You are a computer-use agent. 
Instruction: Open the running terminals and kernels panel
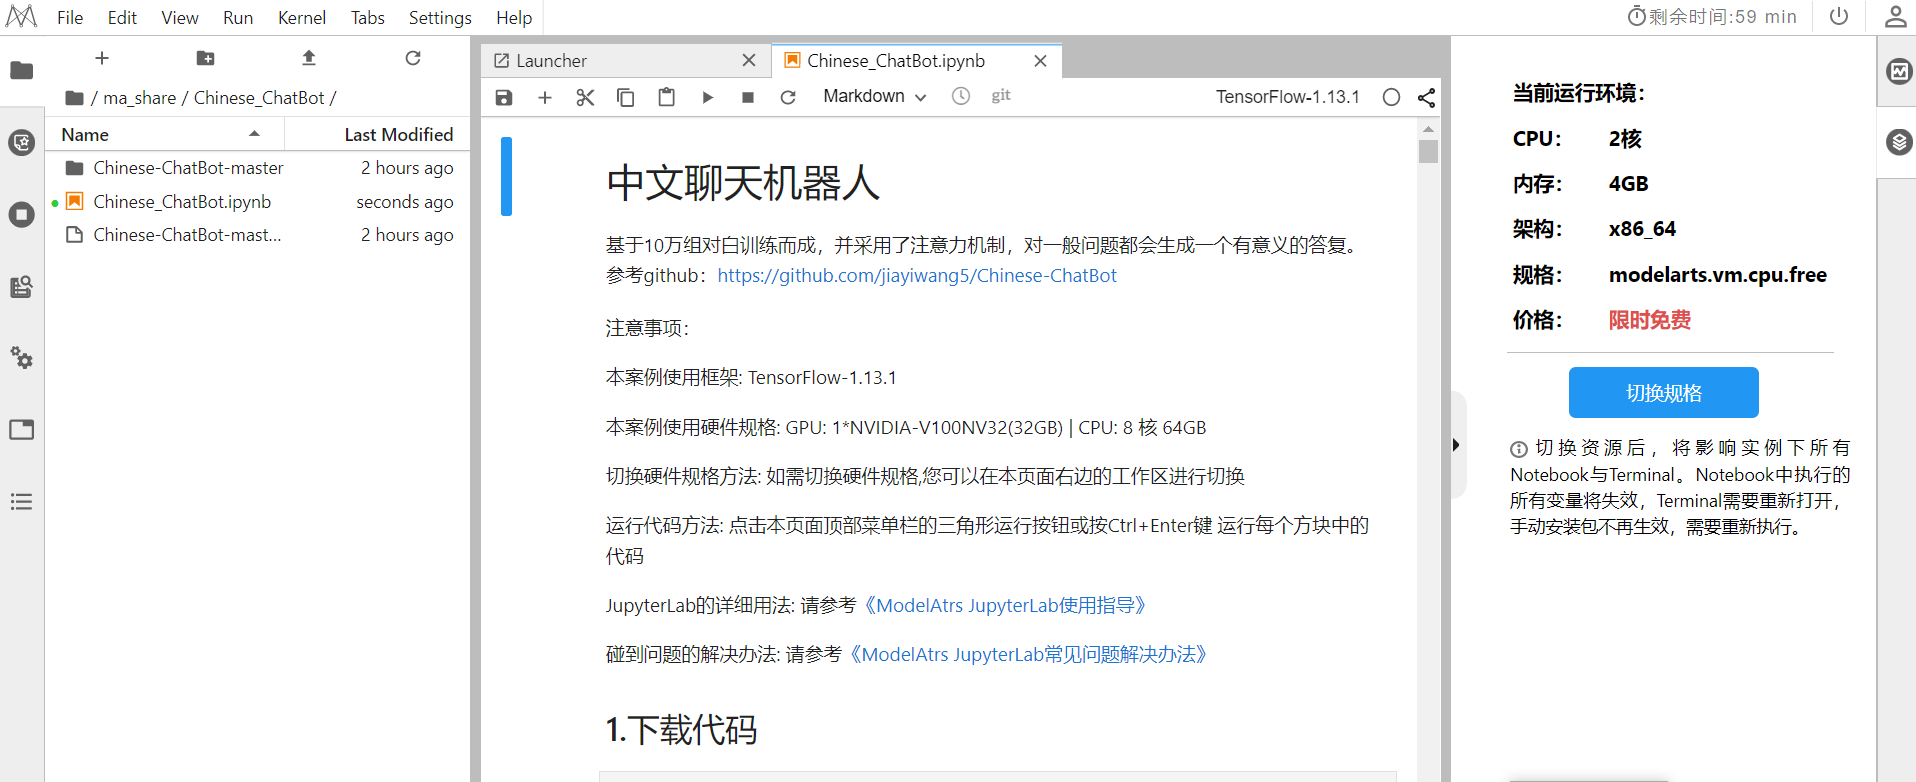(x=21, y=215)
